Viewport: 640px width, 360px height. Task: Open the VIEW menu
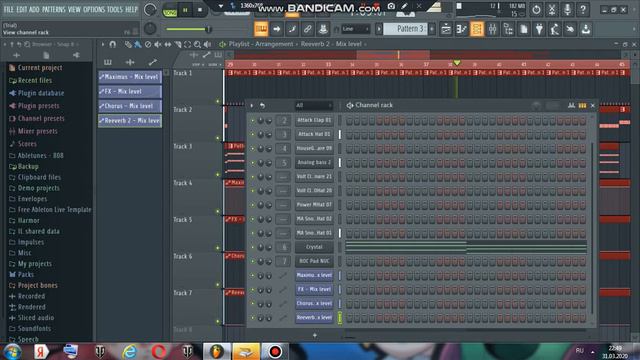coord(74,9)
